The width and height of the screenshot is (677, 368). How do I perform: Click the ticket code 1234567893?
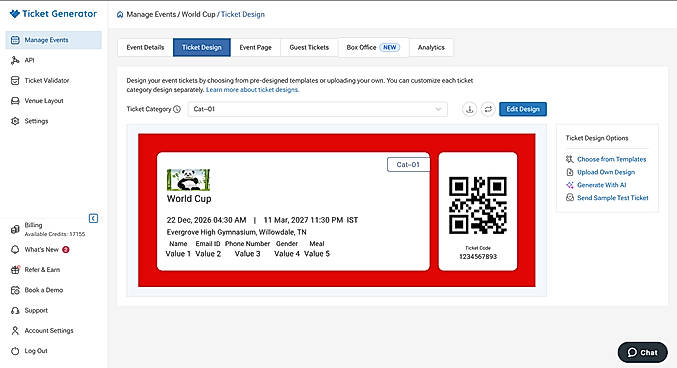pyautogui.click(x=478, y=257)
